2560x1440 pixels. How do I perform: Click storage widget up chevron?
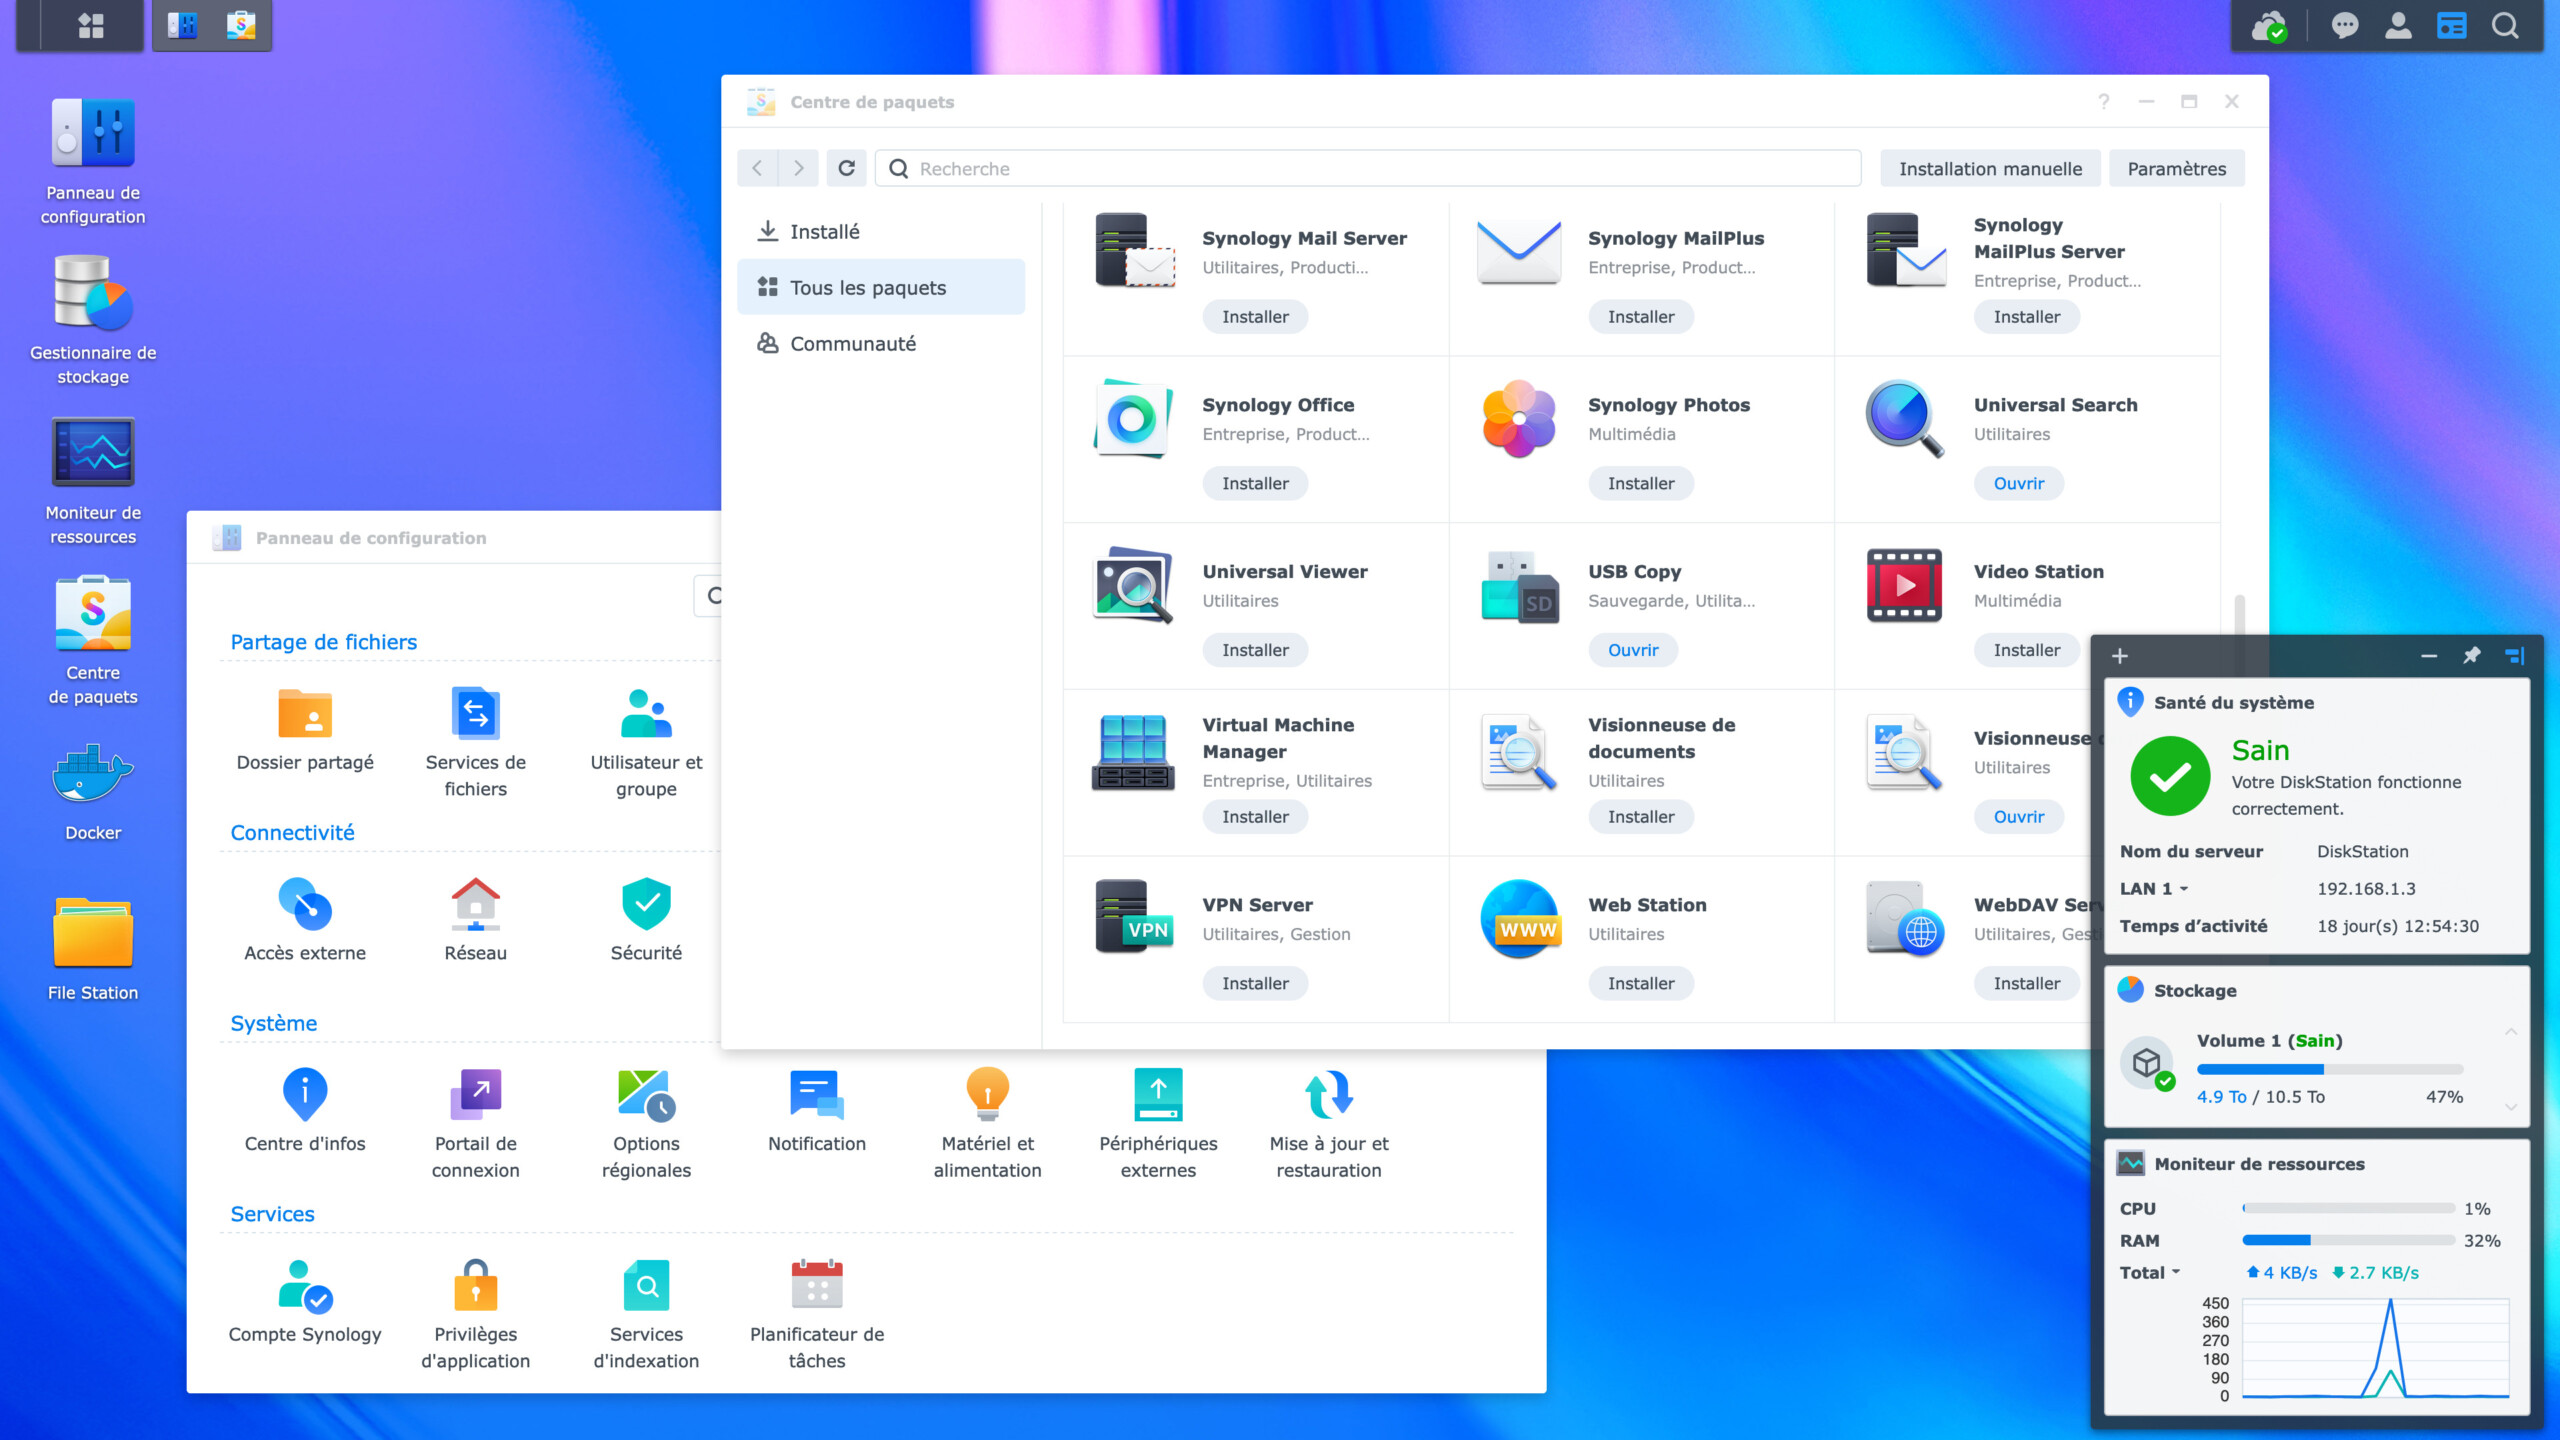[x=2510, y=1031]
